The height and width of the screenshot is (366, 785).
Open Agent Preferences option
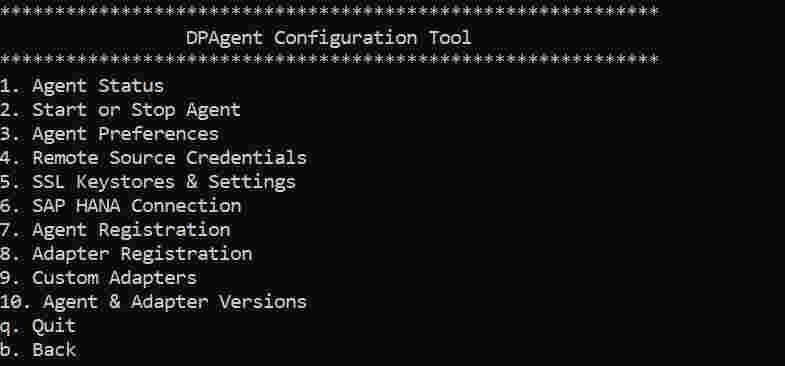110,134
